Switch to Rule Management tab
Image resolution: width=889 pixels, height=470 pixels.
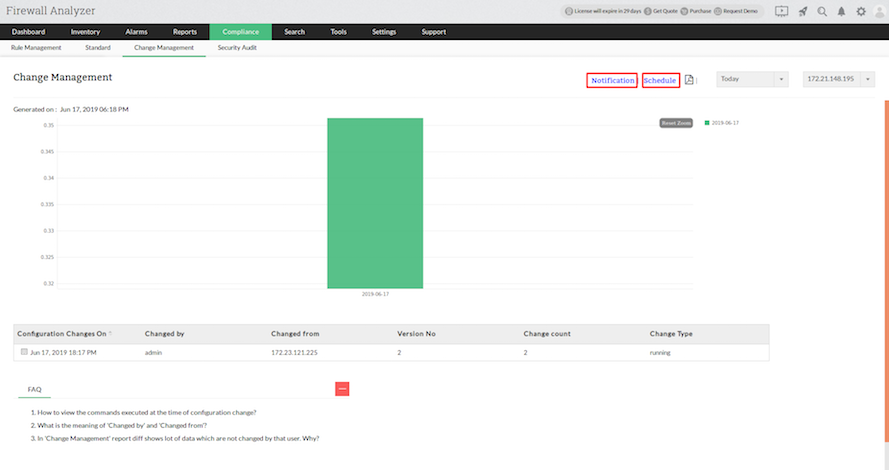tap(36, 48)
